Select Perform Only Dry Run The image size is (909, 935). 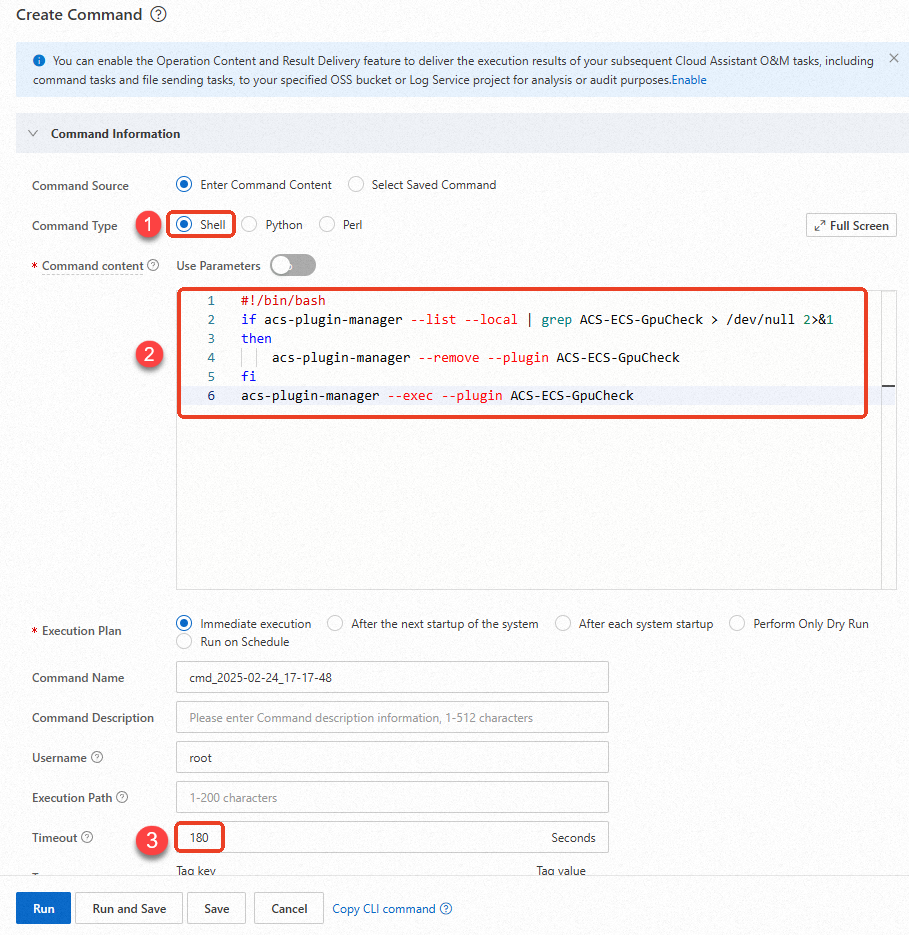tap(737, 624)
